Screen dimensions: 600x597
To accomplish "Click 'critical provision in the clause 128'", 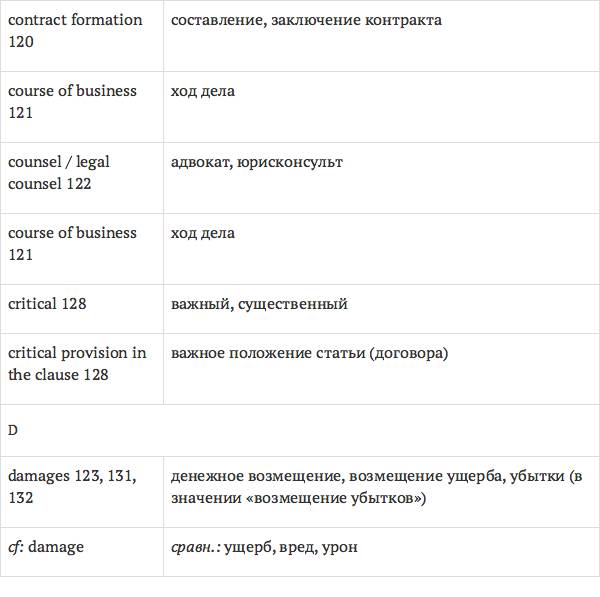I will [77, 364].
